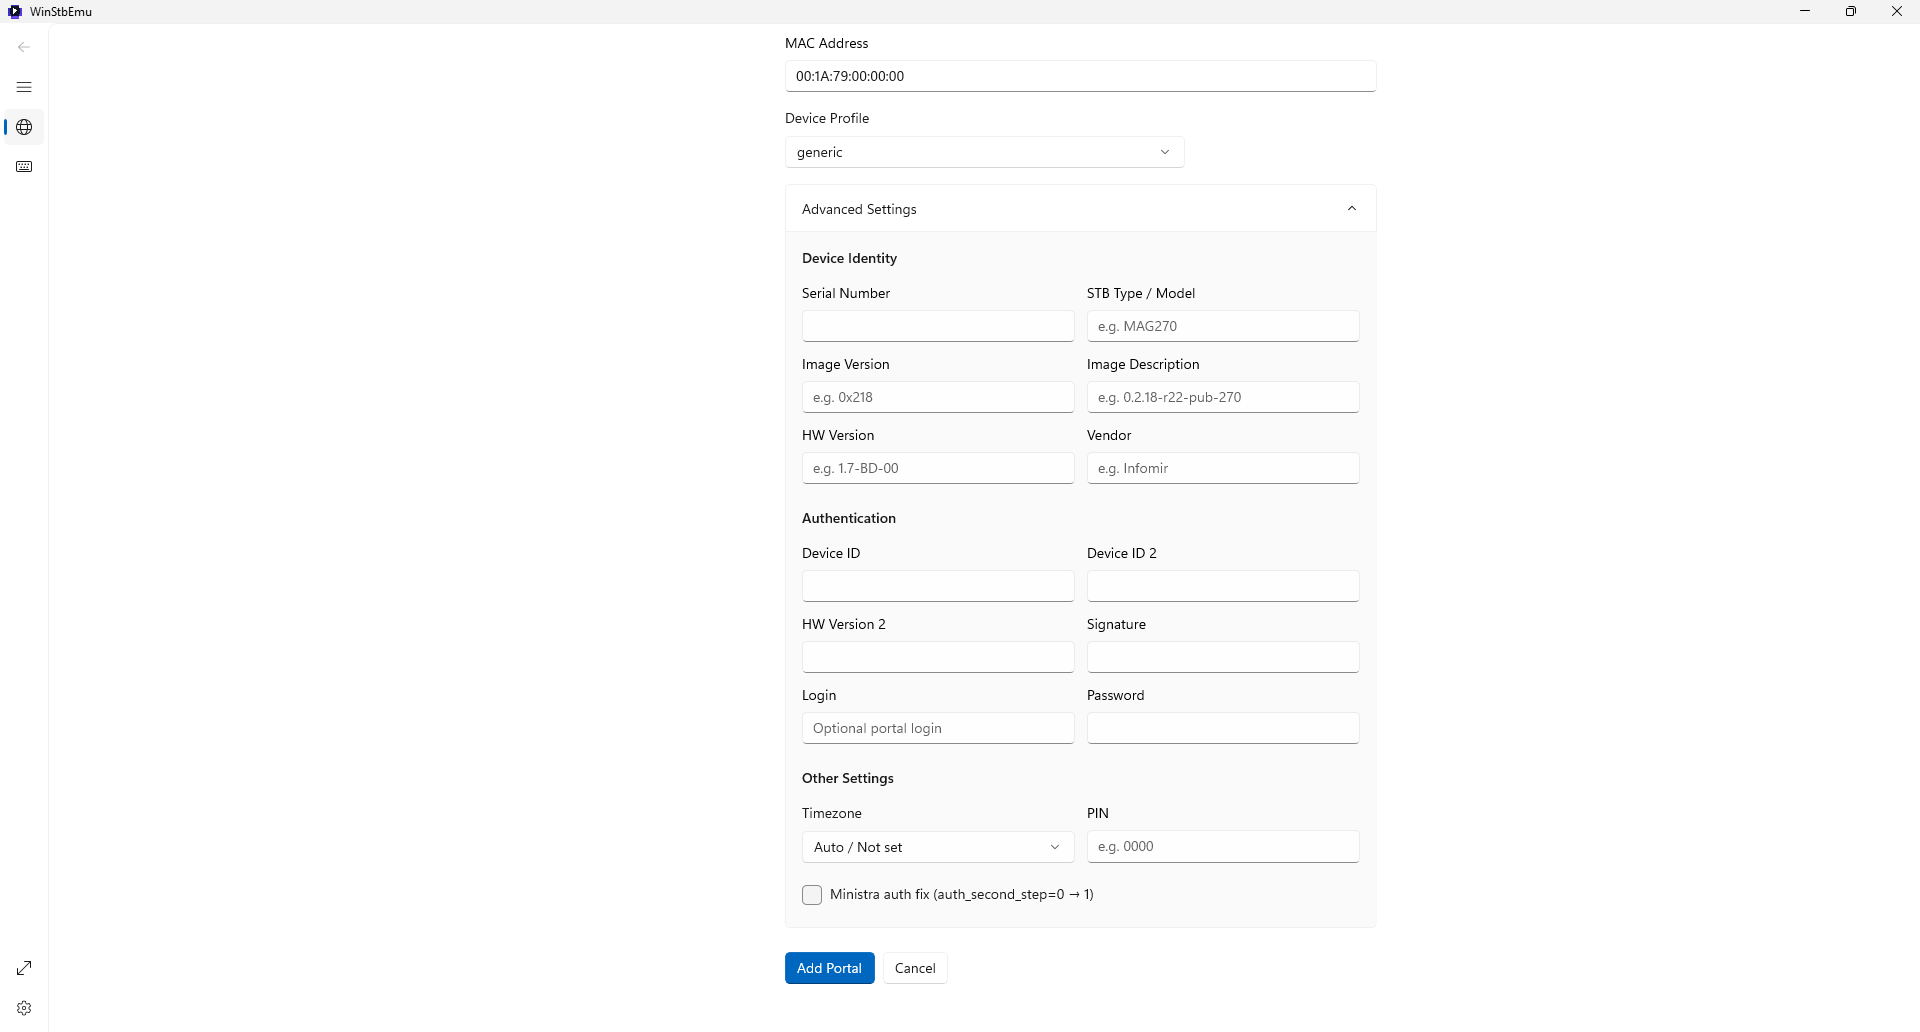Viewport: 1920px width, 1032px height.
Task: Click the Serial Number input field
Action: pyautogui.click(x=938, y=326)
